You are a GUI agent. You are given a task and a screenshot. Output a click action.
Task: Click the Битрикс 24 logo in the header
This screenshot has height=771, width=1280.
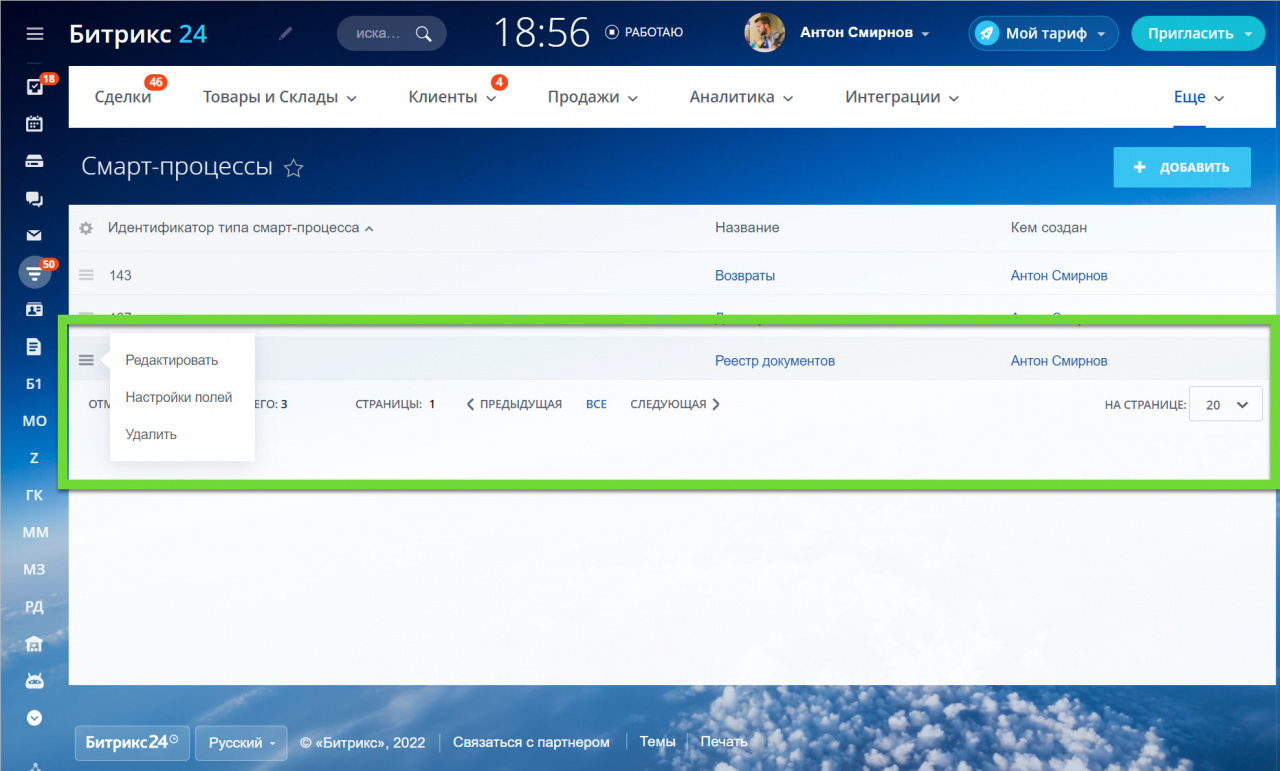click(x=138, y=33)
